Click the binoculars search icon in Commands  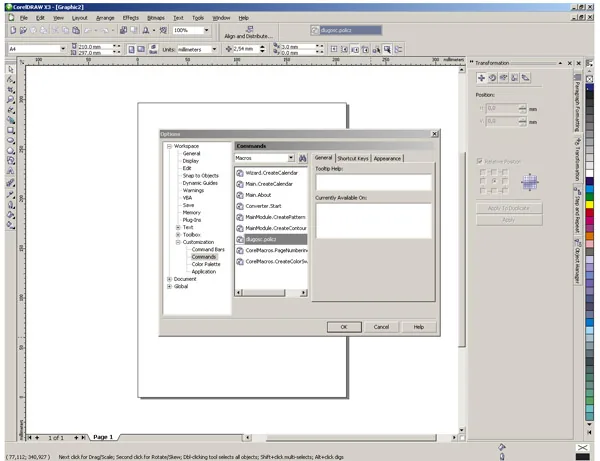click(x=302, y=158)
